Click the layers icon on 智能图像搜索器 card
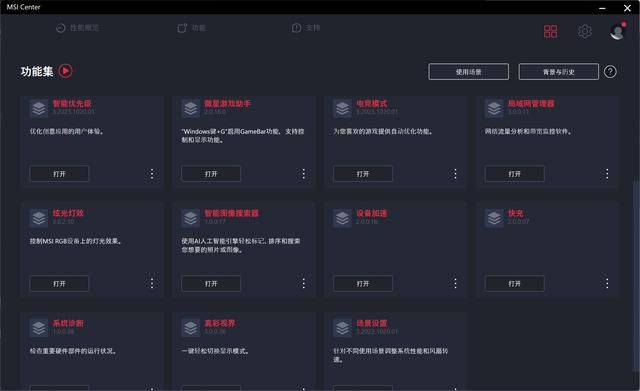 point(191,218)
